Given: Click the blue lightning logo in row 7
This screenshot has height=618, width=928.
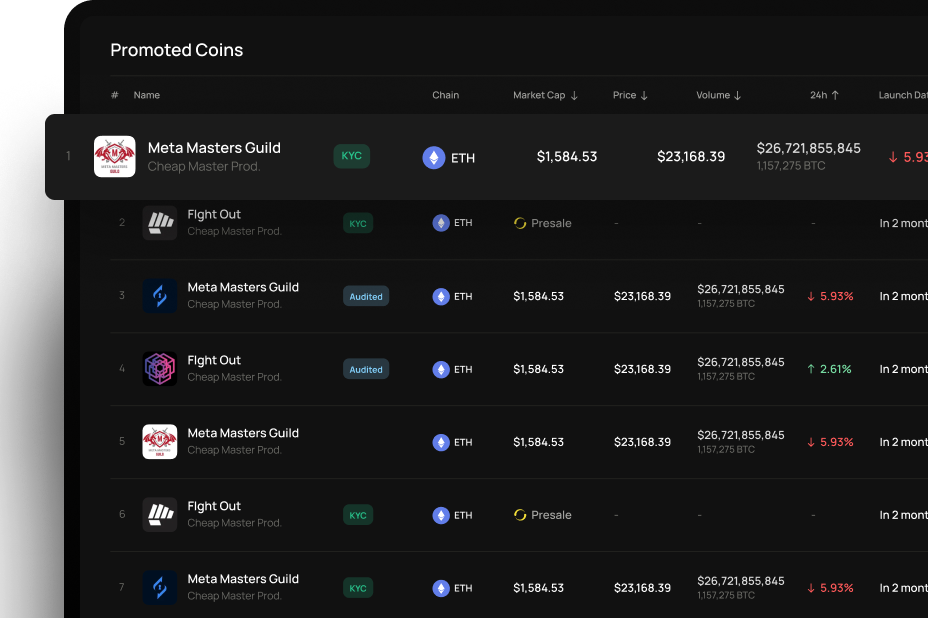Looking at the screenshot, I should [x=160, y=587].
